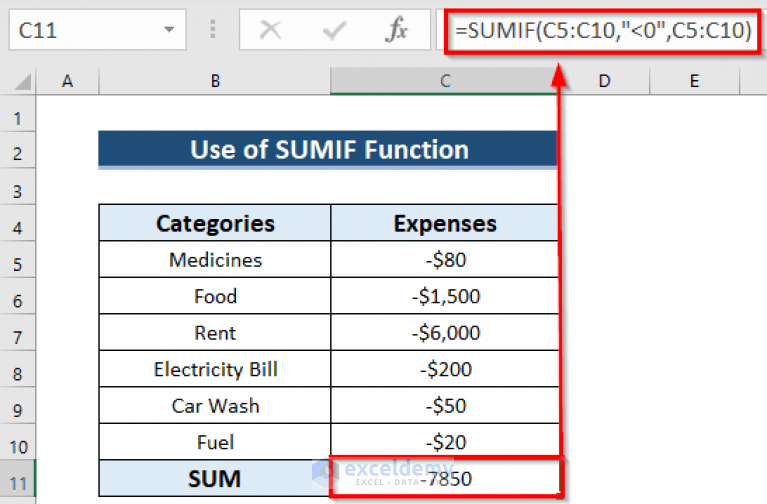Click the 'Categories' header cell
This screenshot has height=504, width=767.
click(x=215, y=223)
